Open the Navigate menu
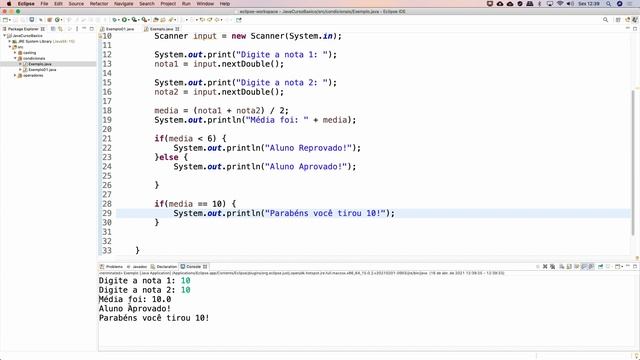640x360 pixels. click(124, 4)
